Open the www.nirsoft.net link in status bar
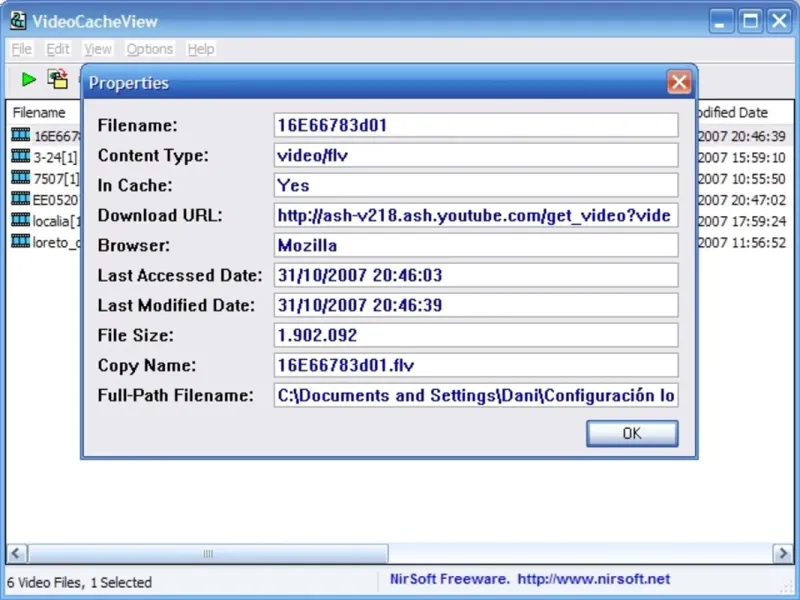This screenshot has width=800, height=600. [x=593, y=579]
